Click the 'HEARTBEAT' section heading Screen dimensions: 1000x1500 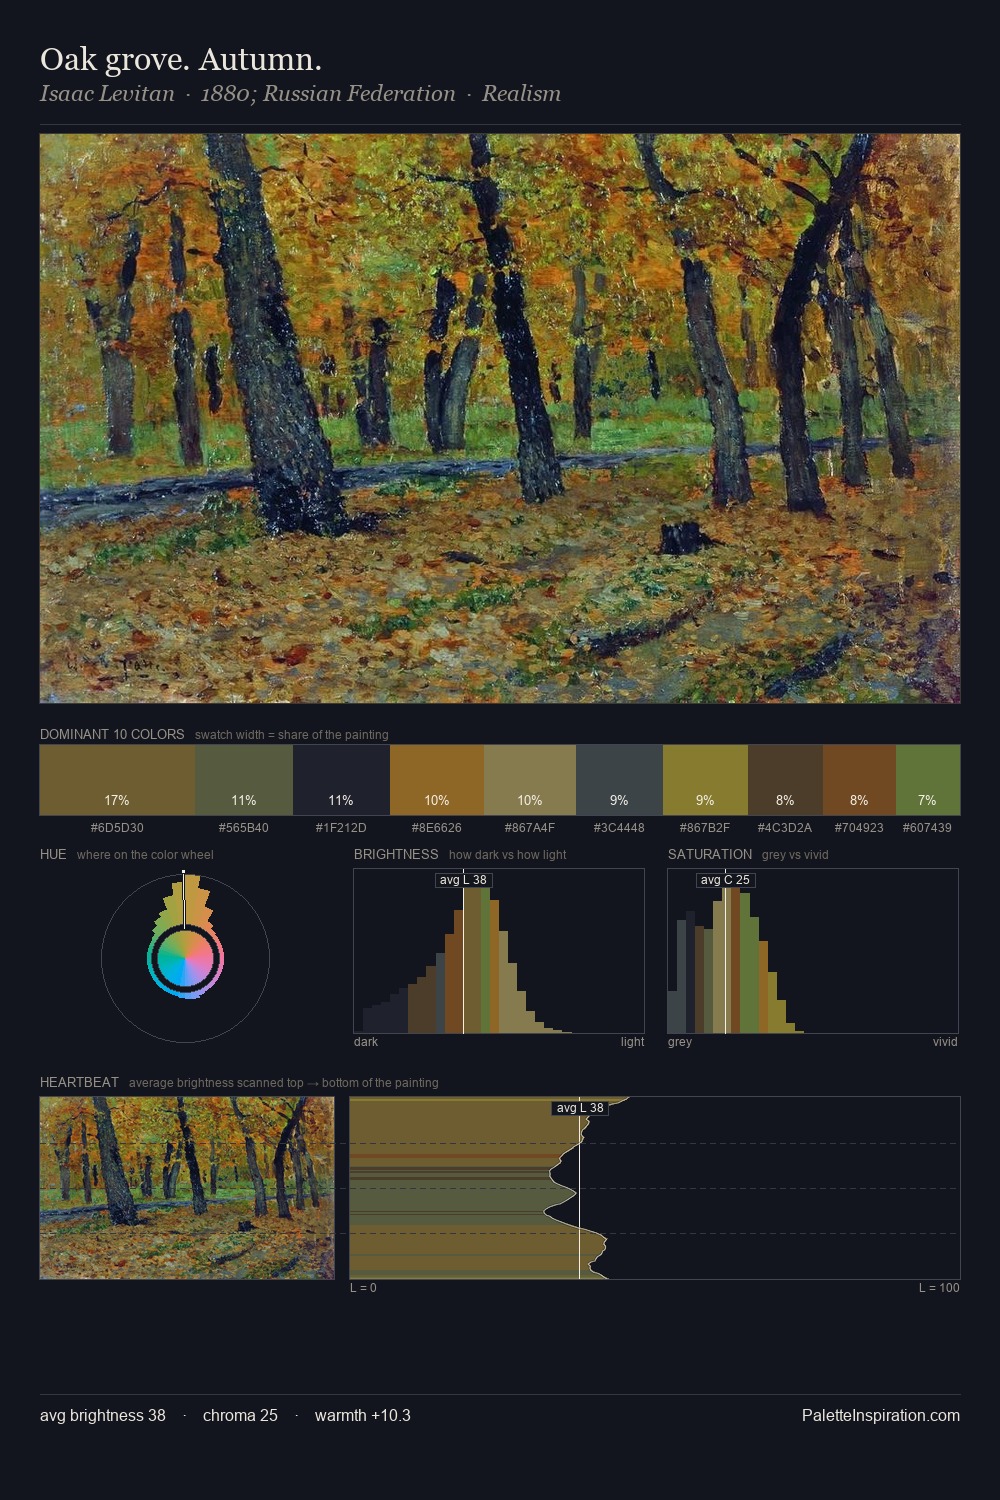coord(79,1082)
